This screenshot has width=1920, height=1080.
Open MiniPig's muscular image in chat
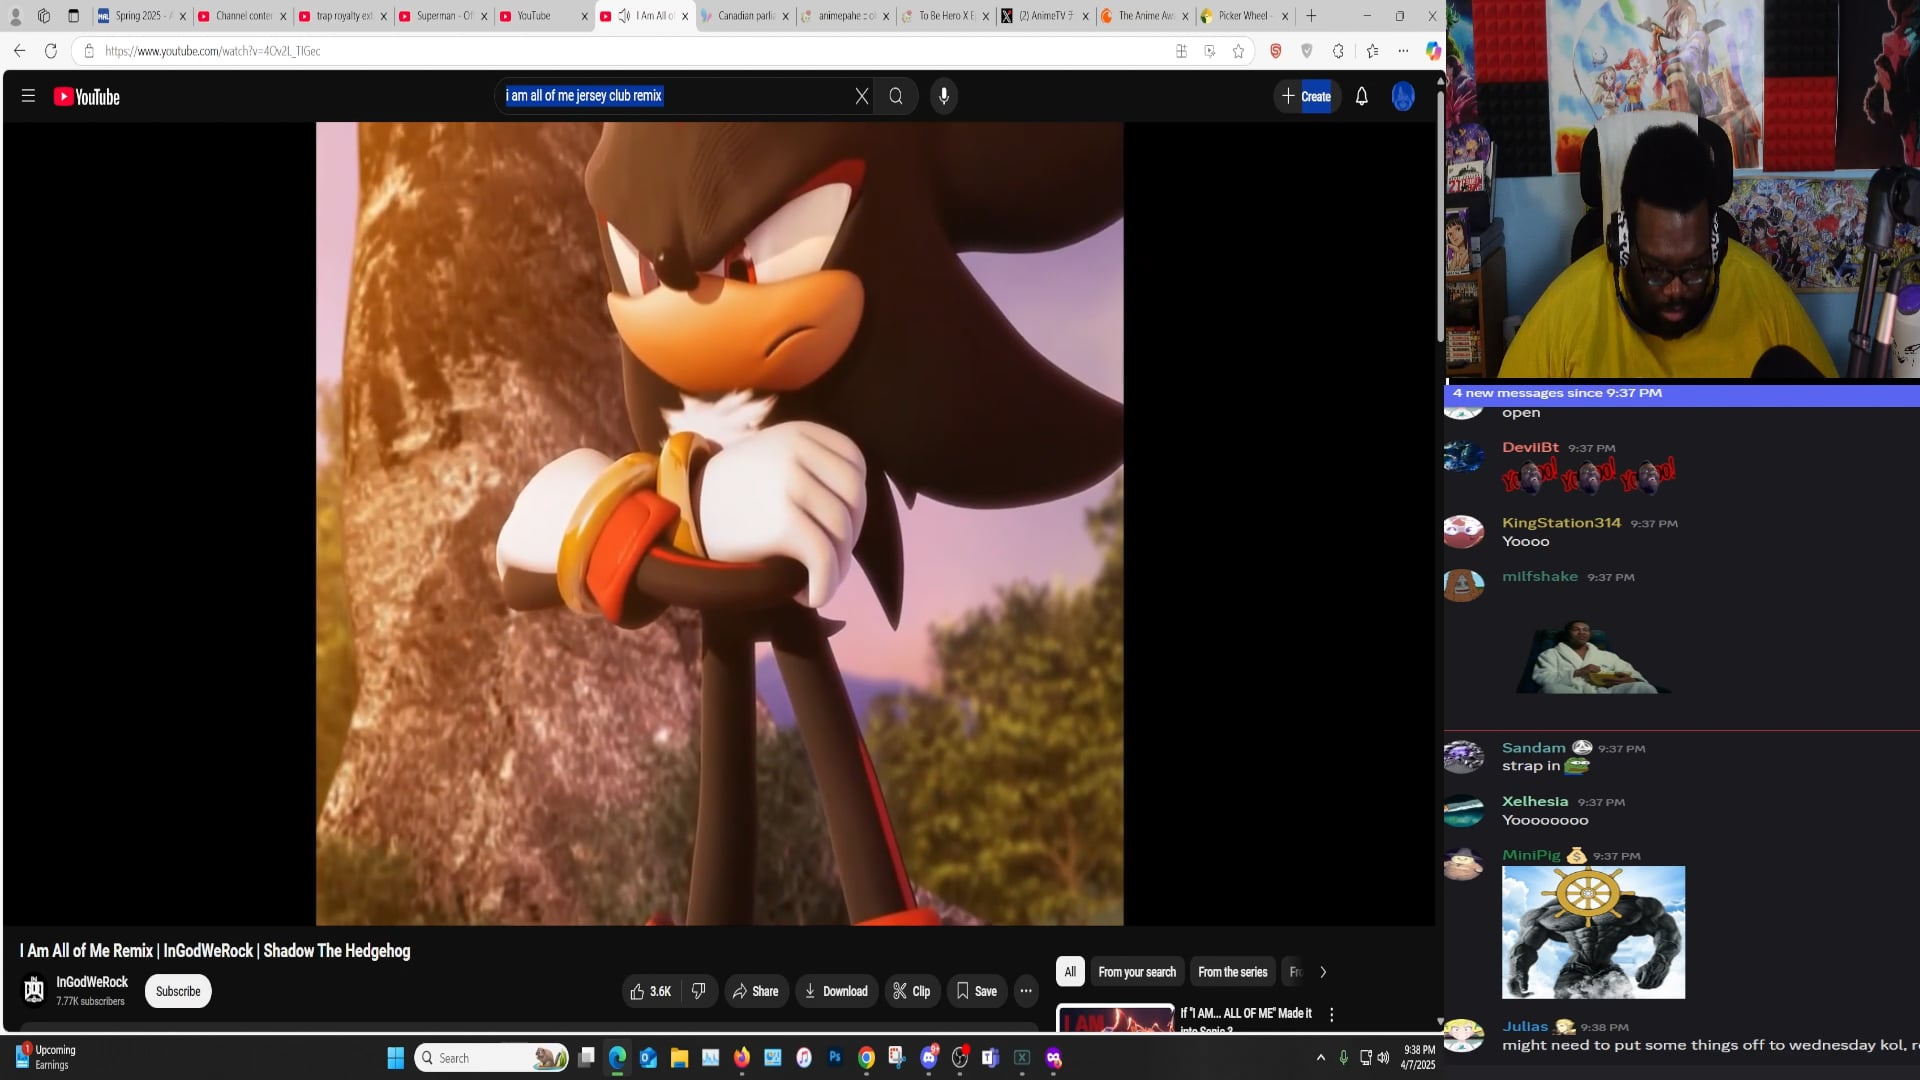1593,932
